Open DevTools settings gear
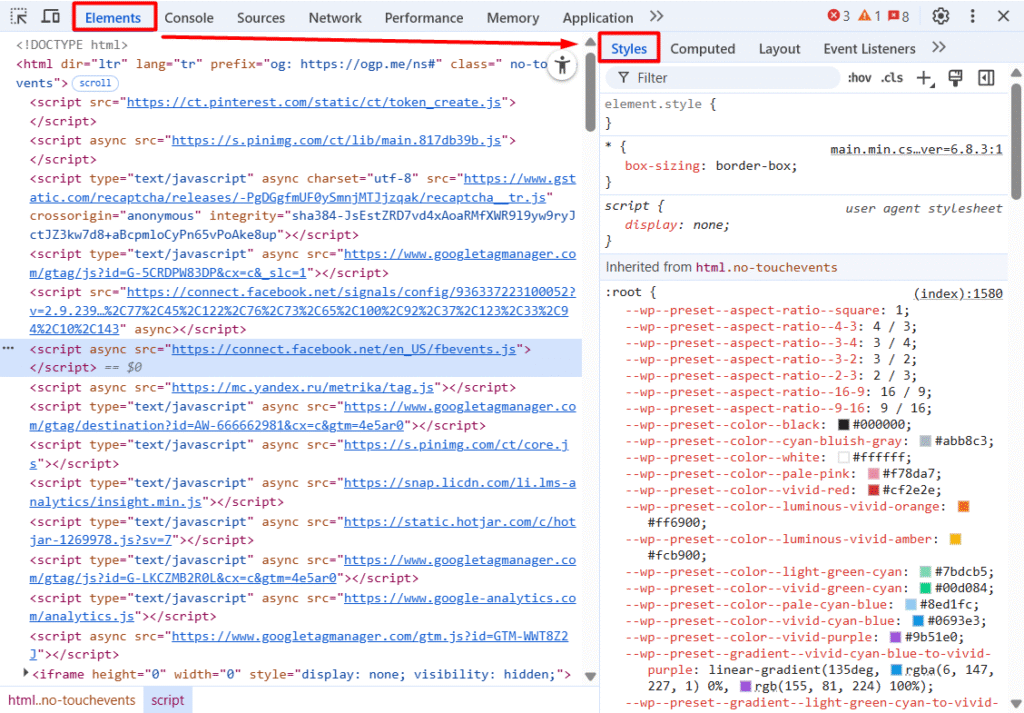The width and height of the screenshot is (1024, 713). coord(940,16)
